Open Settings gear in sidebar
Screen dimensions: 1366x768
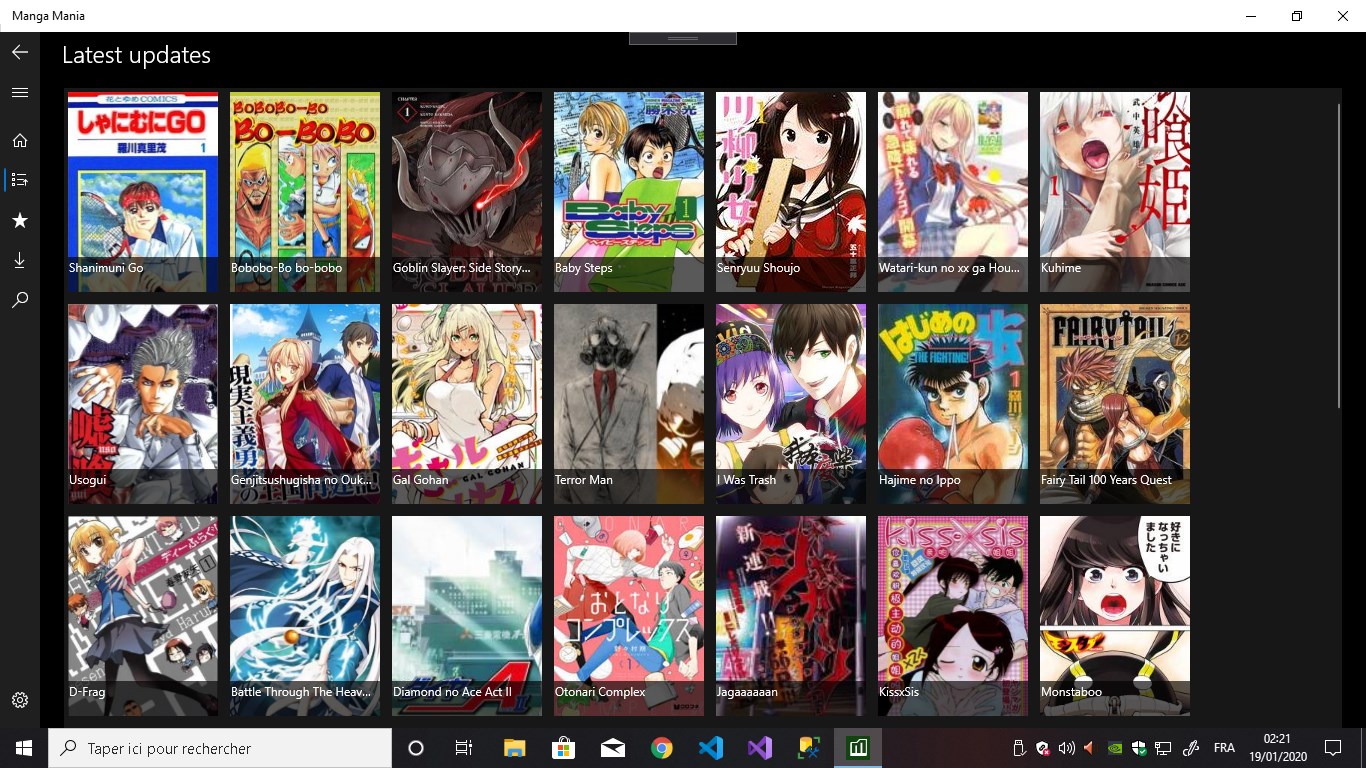[x=19, y=700]
